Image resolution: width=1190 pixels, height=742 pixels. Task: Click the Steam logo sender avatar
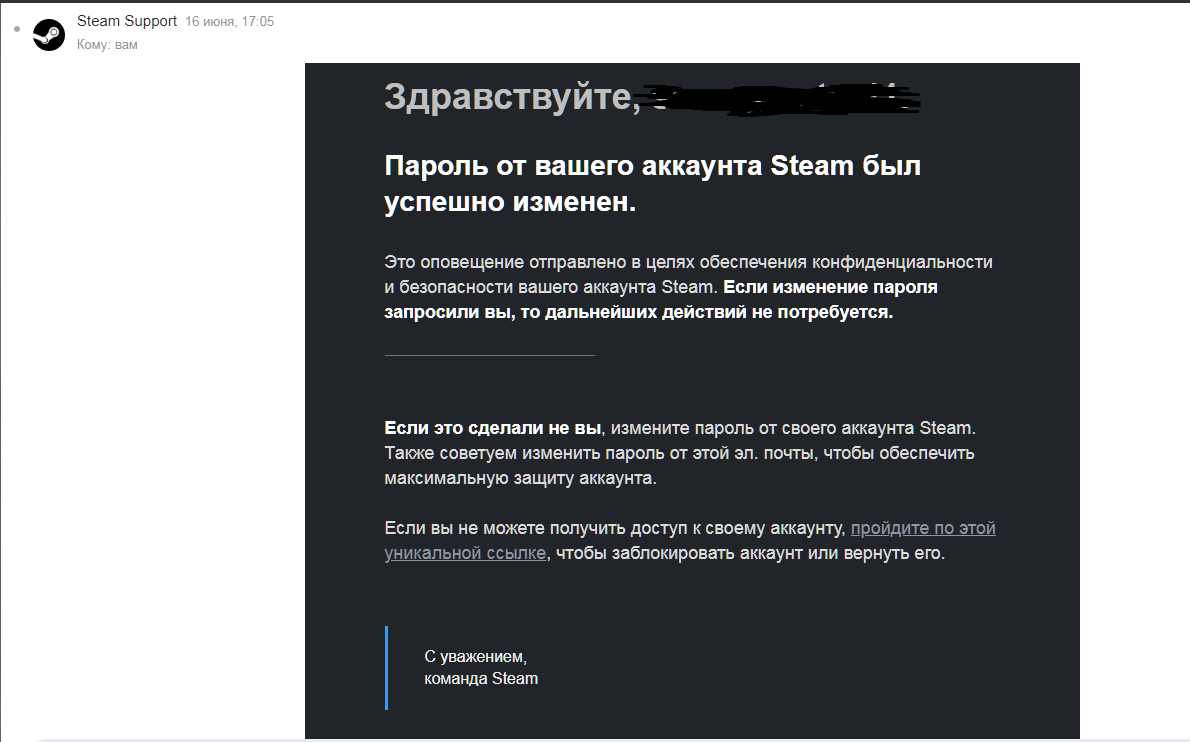click(49, 35)
